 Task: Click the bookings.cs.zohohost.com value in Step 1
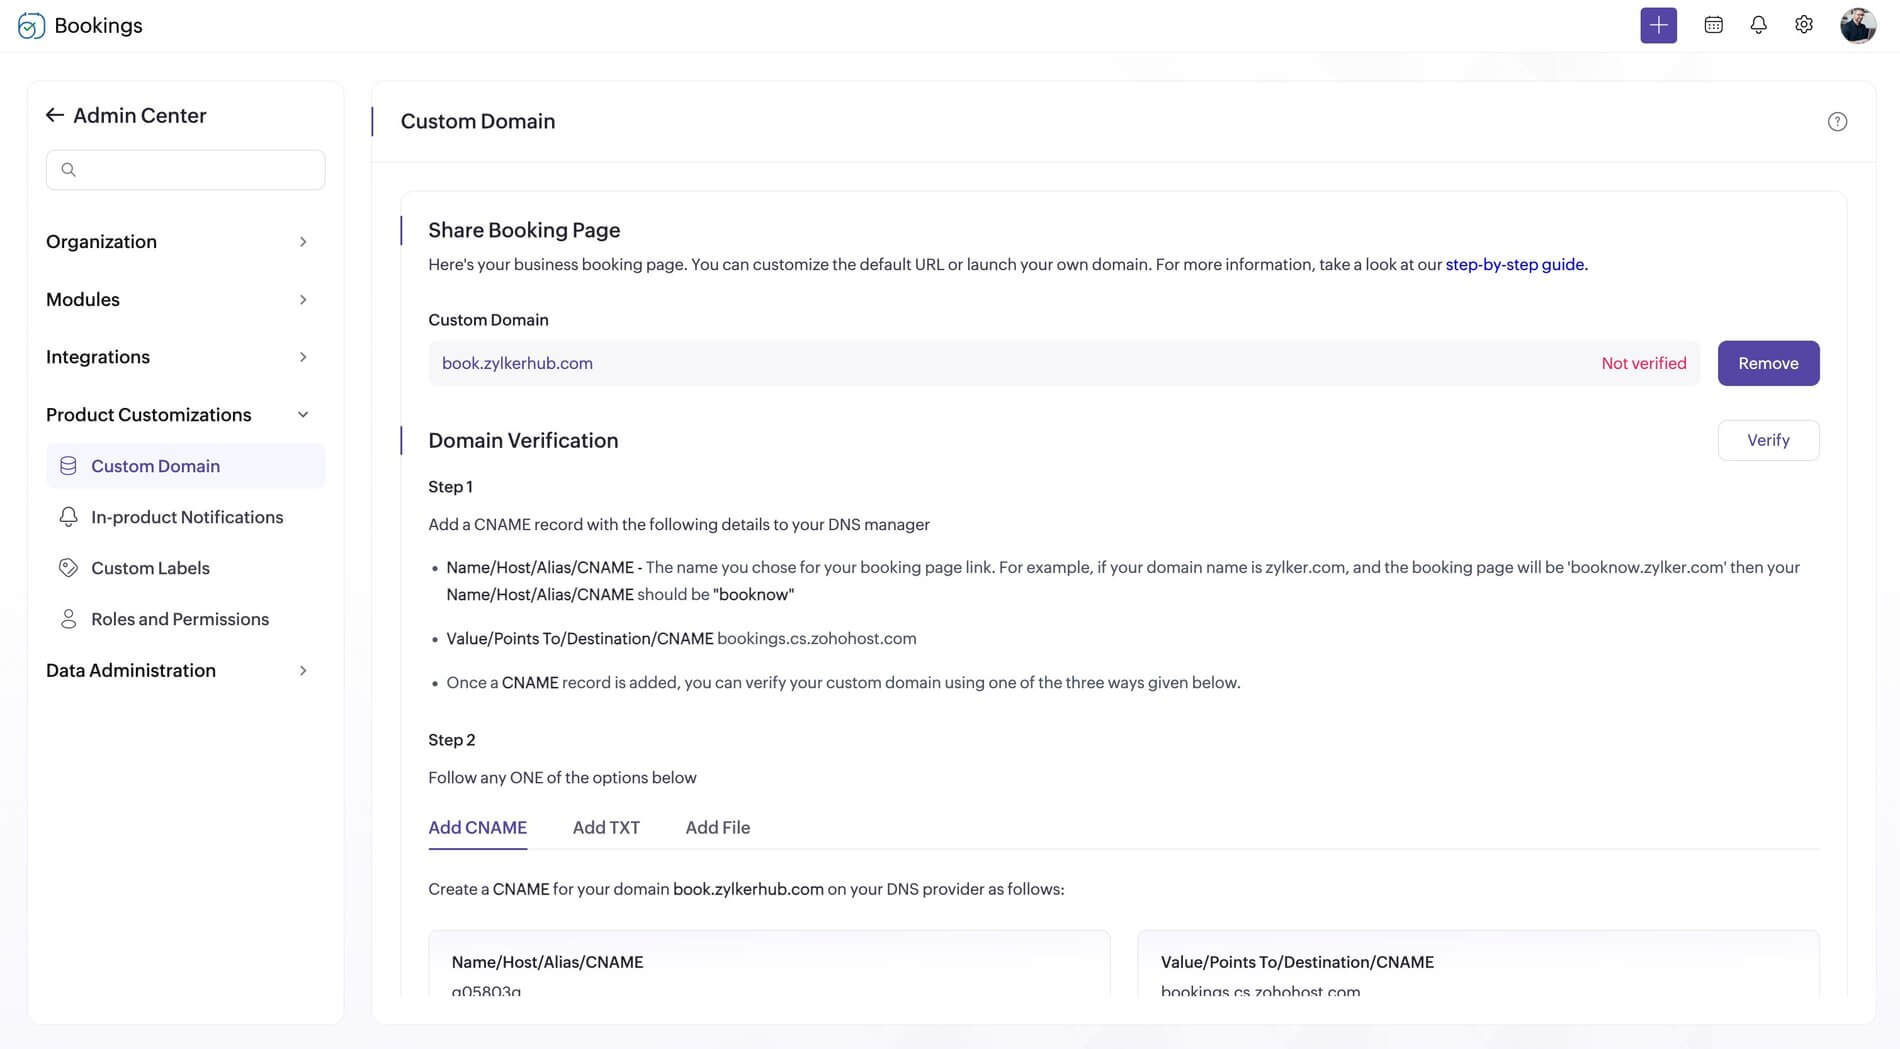tap(816, 639)
